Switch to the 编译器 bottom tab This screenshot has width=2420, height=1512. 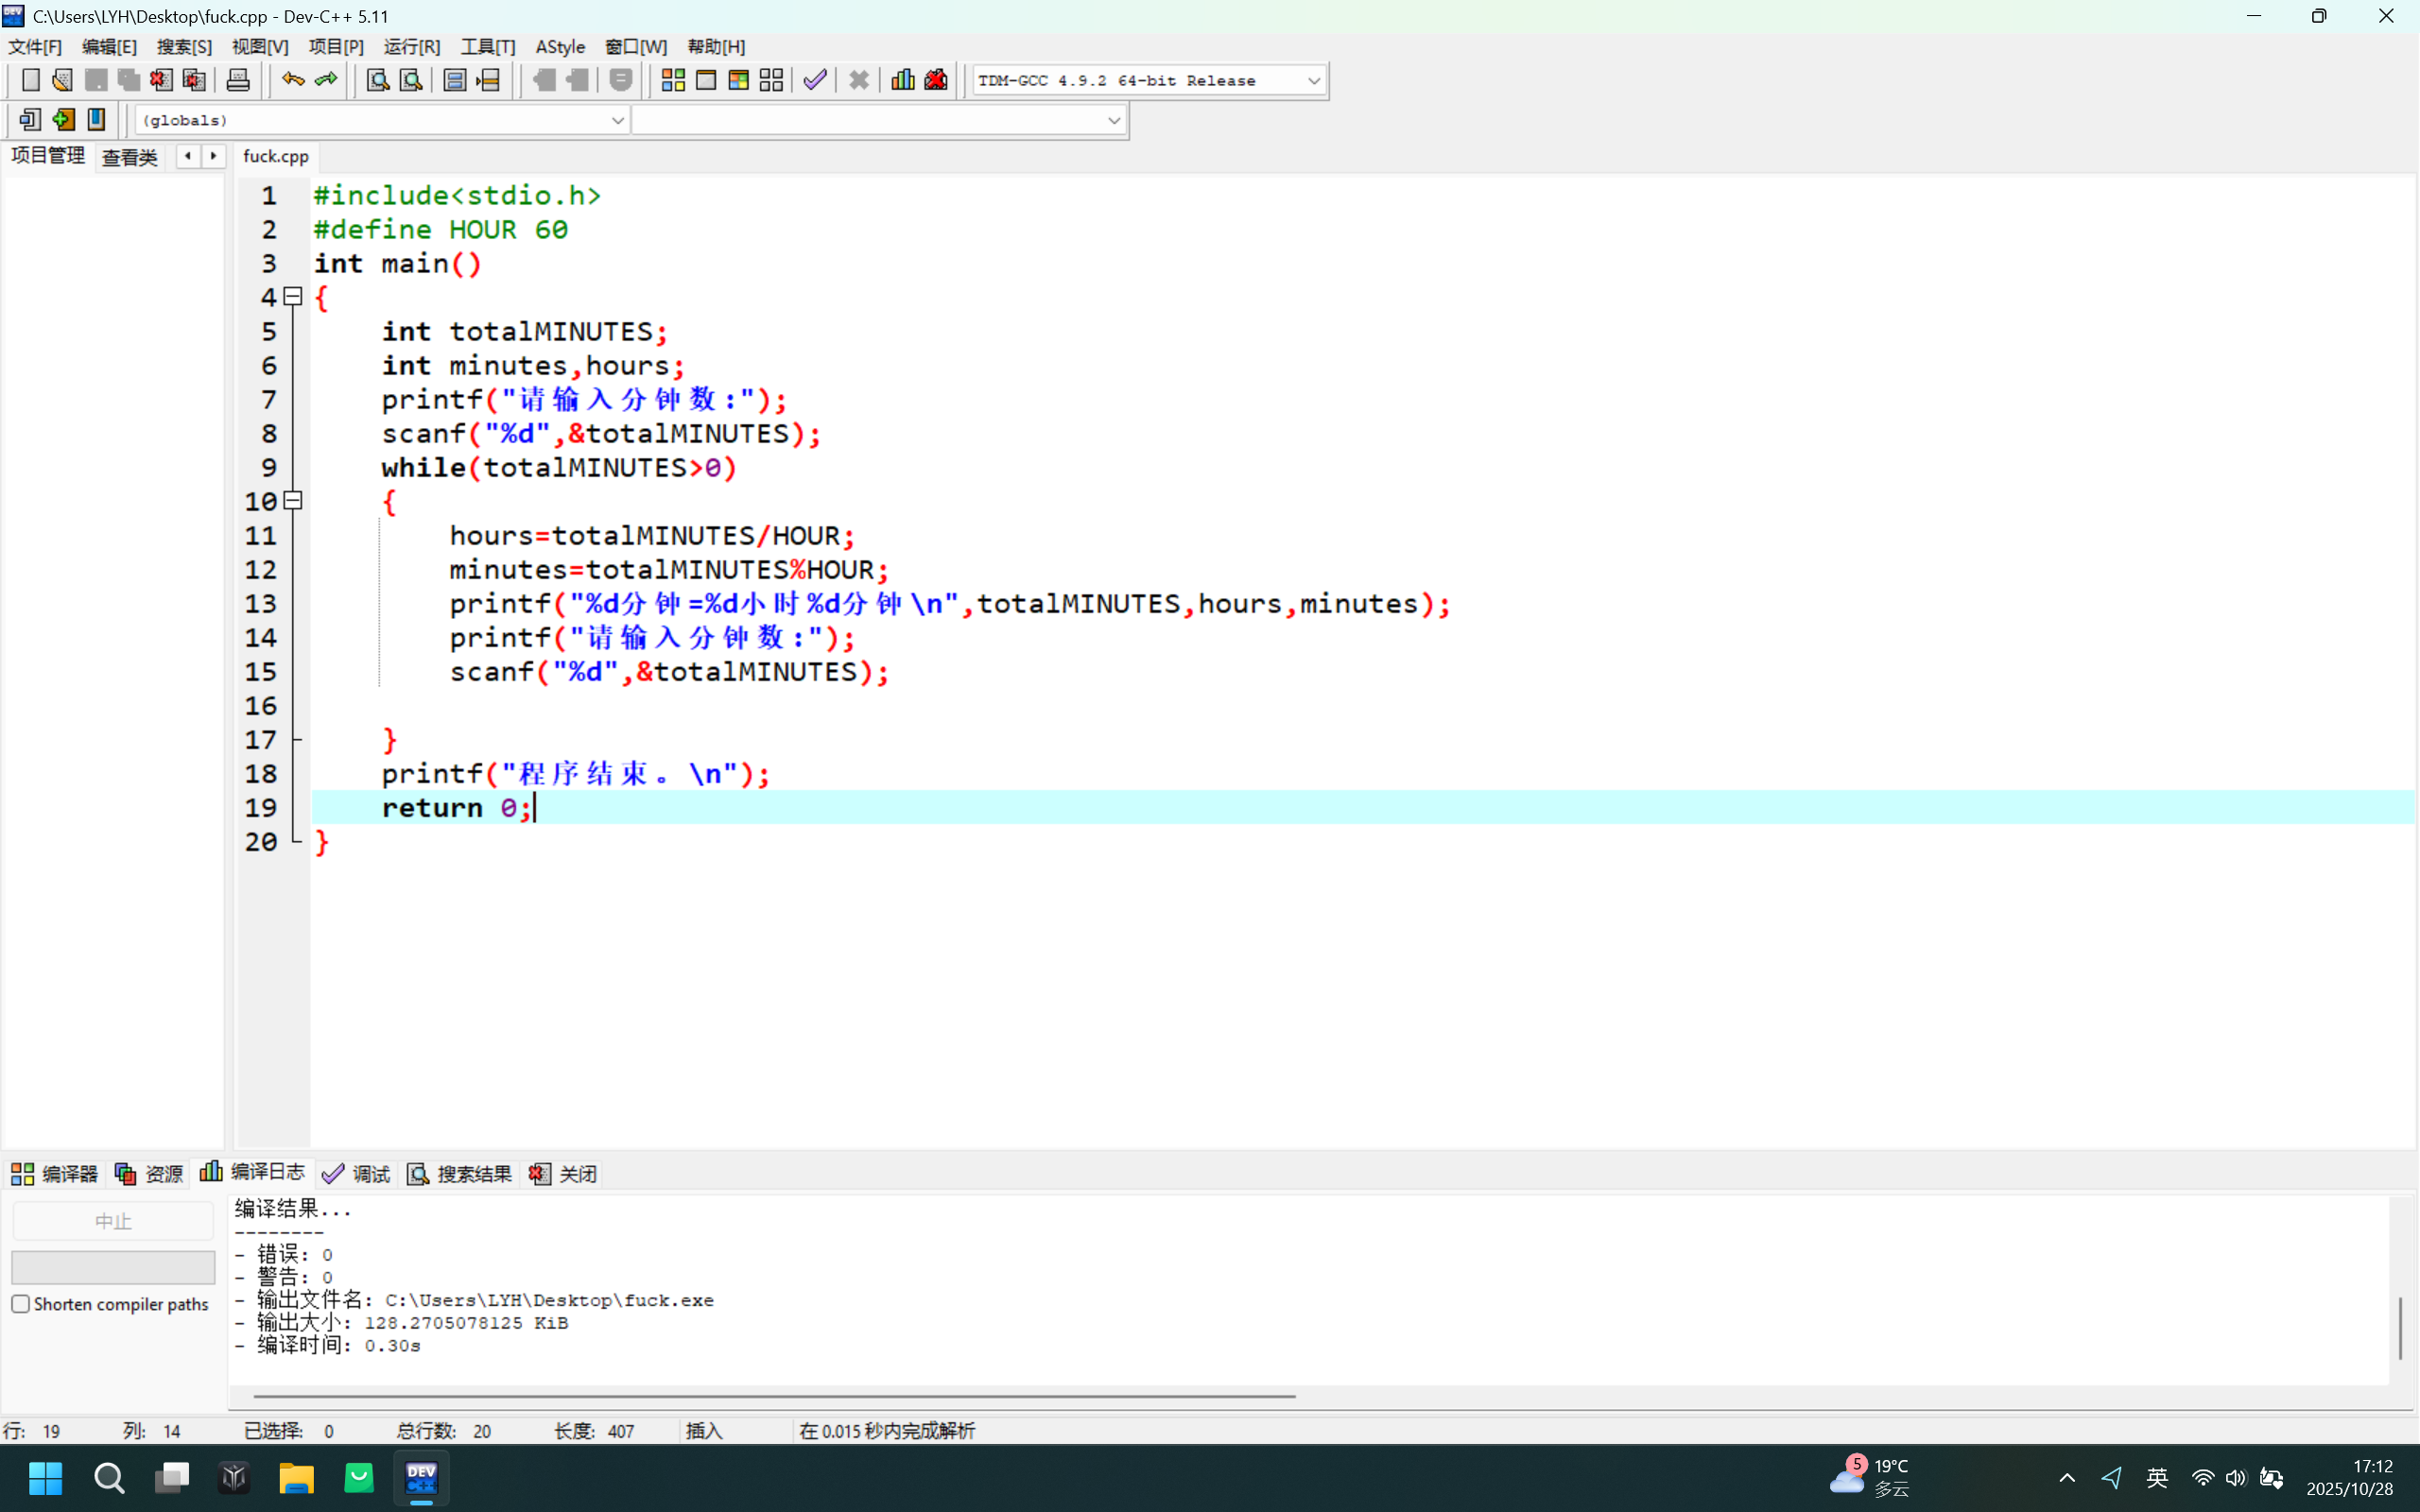55,1173
